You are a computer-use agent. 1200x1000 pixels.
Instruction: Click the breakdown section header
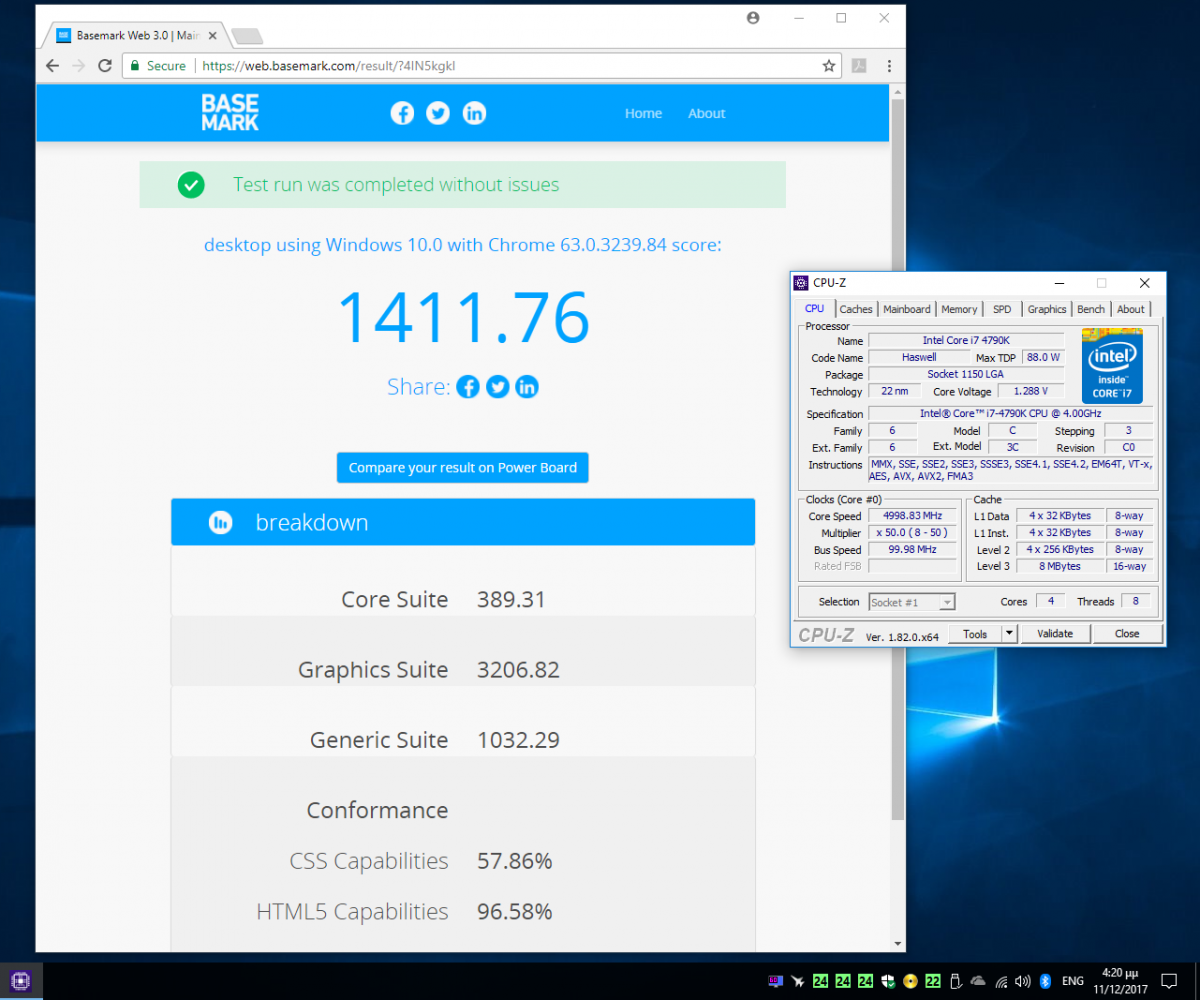(x=462, y=522)
